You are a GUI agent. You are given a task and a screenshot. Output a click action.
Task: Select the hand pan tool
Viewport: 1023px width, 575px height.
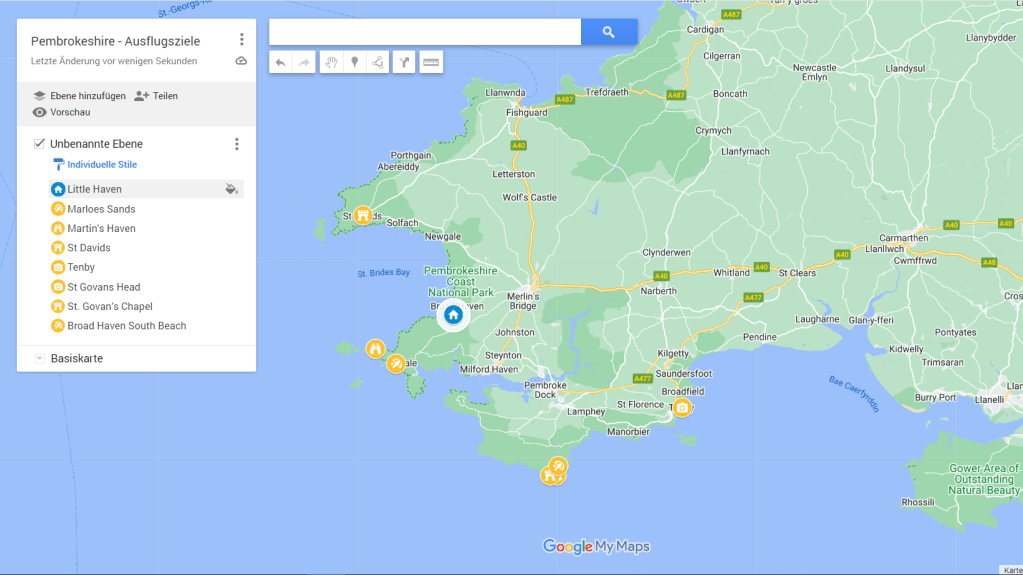pos(330,62)
